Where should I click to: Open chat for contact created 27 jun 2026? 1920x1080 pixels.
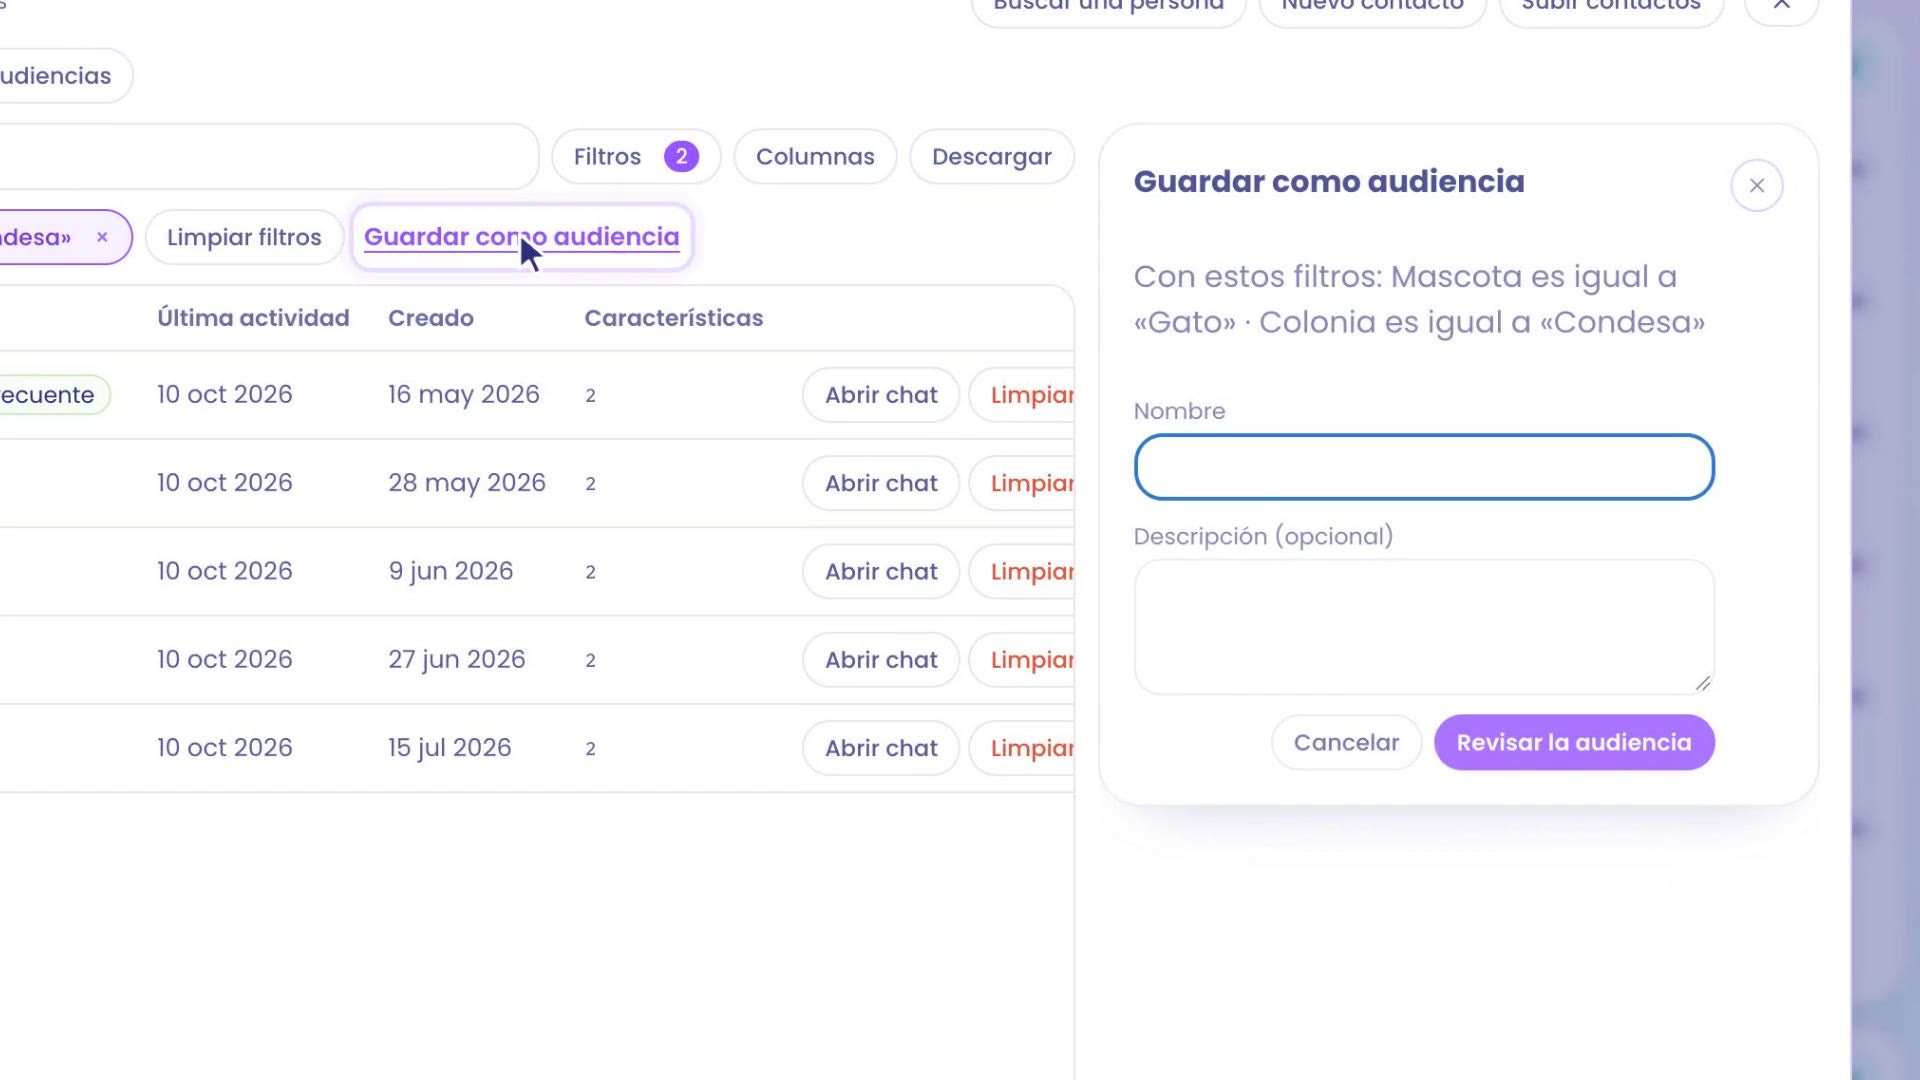coord(881,660)
